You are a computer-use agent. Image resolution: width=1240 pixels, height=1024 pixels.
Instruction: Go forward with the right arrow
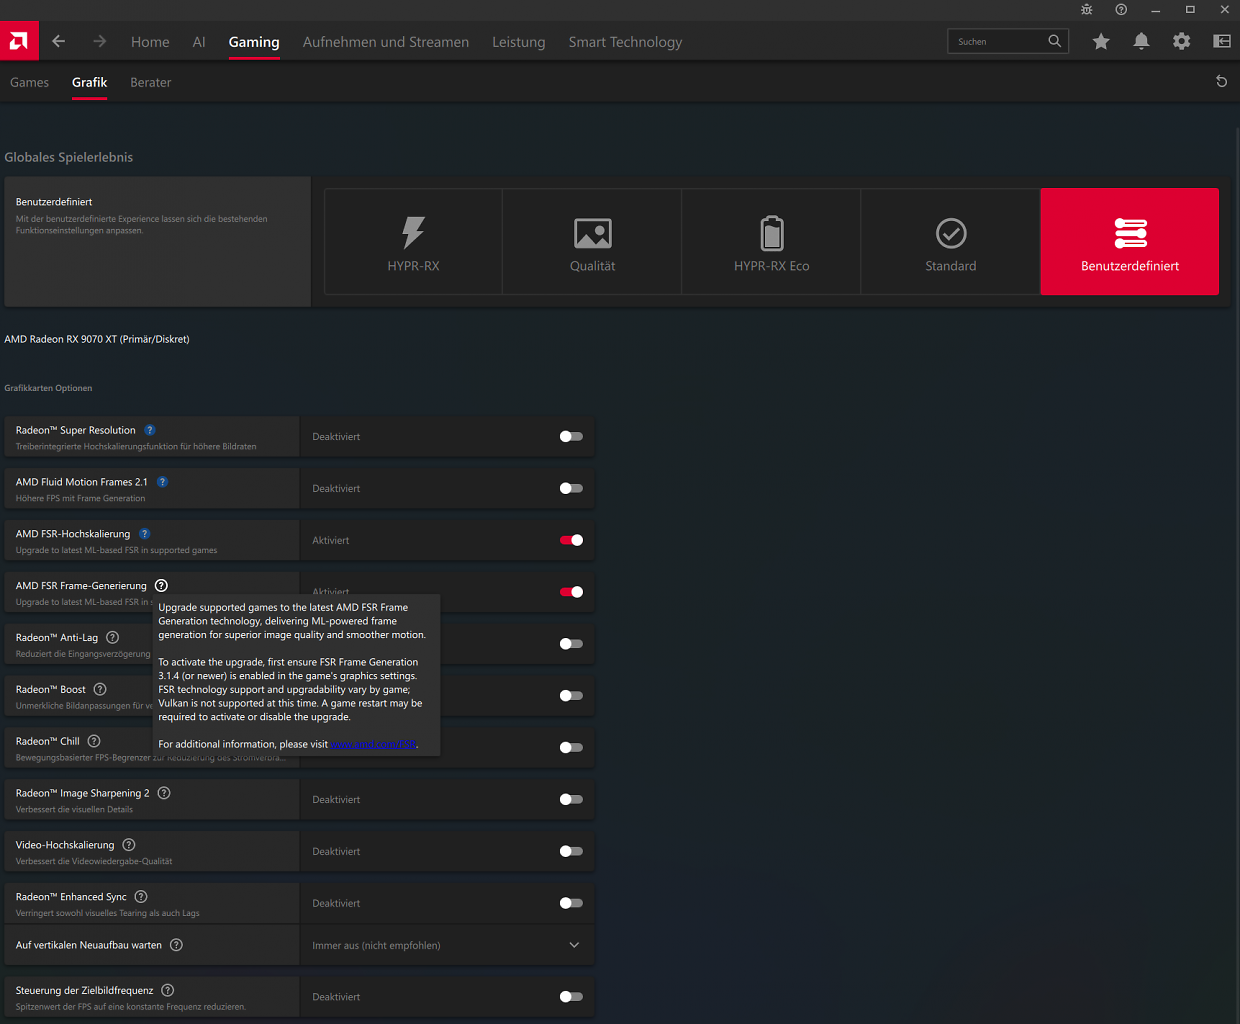click(x=99, y=41)
